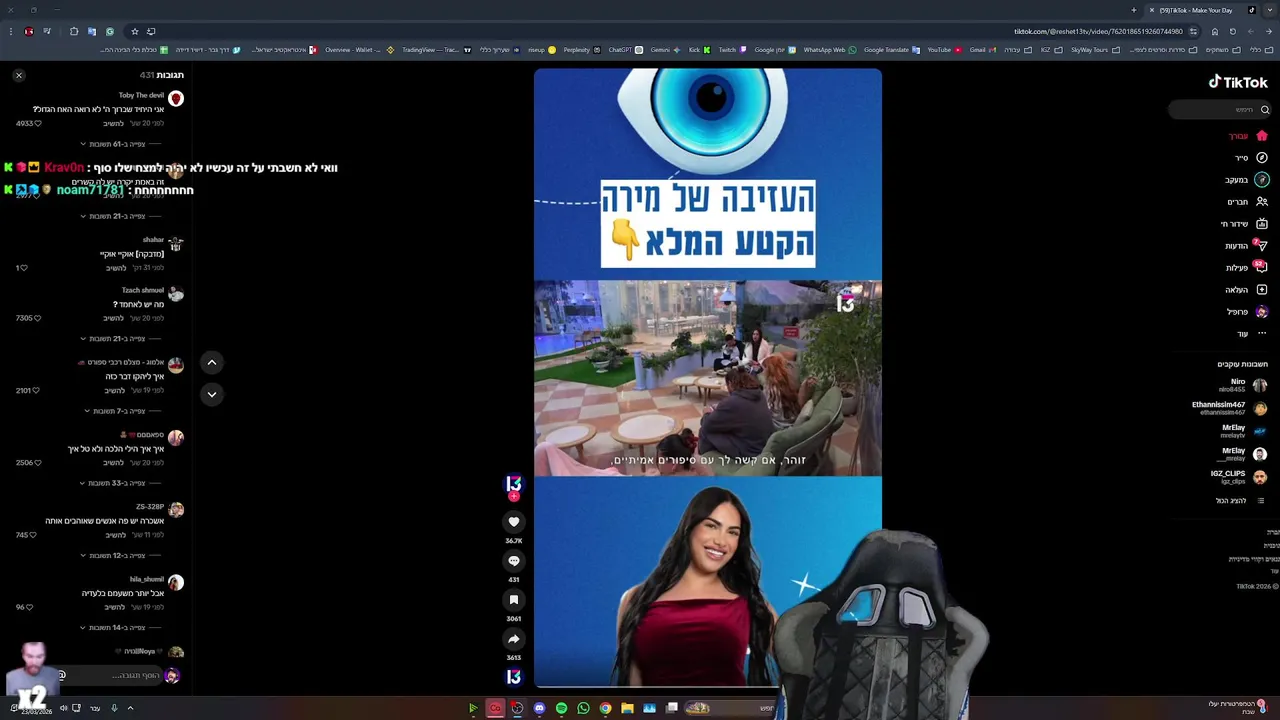
Task: Open the Messages paper-plane icon
Action: [x=1262, y=246]
